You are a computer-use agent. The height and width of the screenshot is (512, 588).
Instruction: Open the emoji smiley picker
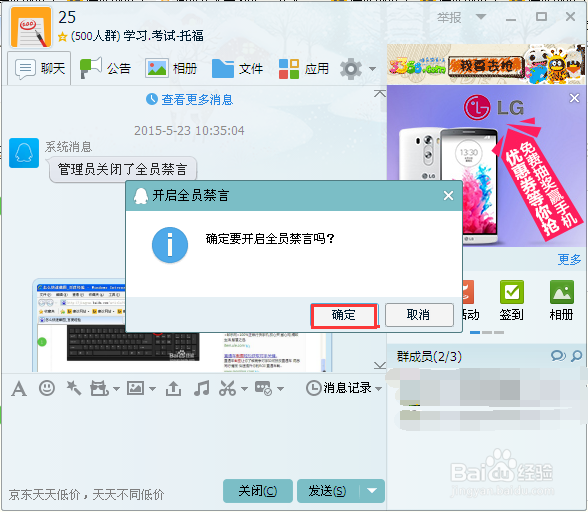47,388
